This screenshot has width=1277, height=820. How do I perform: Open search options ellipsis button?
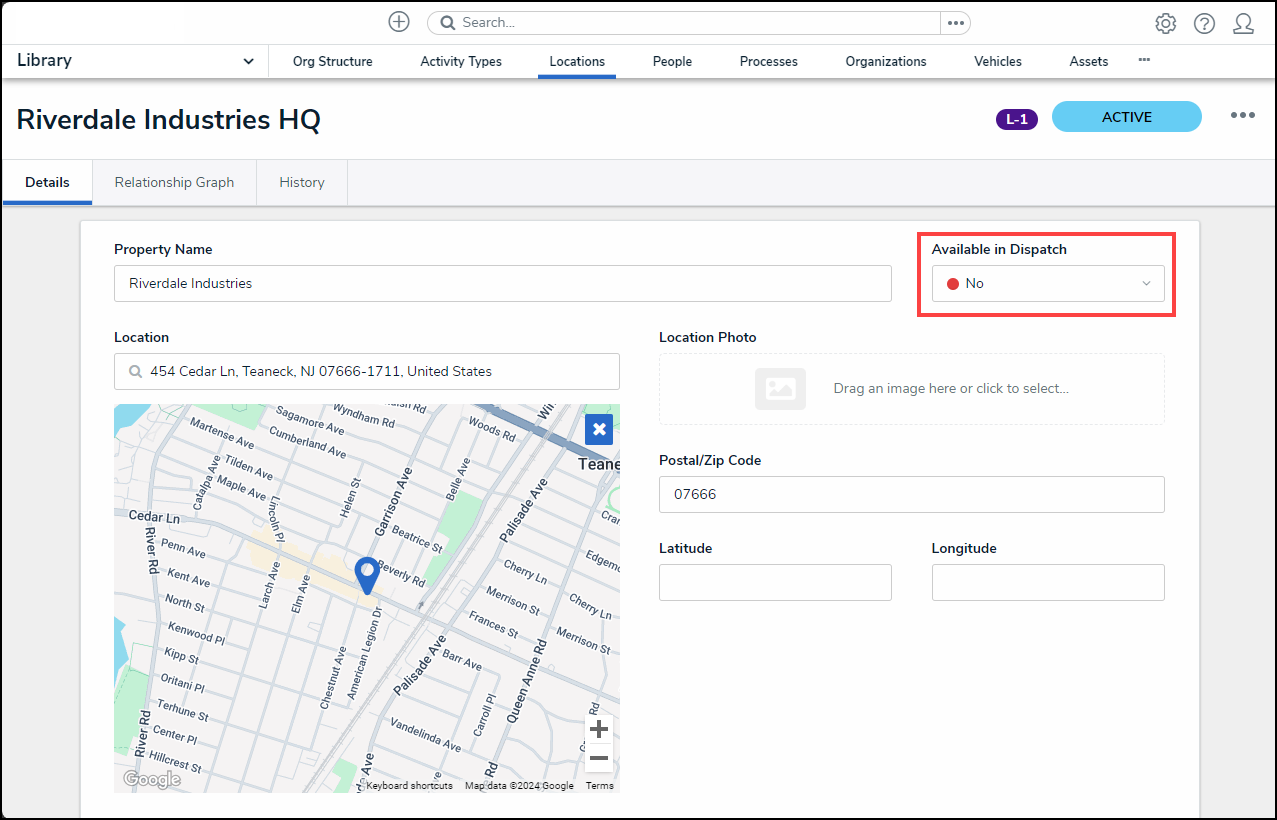(955, 23)
